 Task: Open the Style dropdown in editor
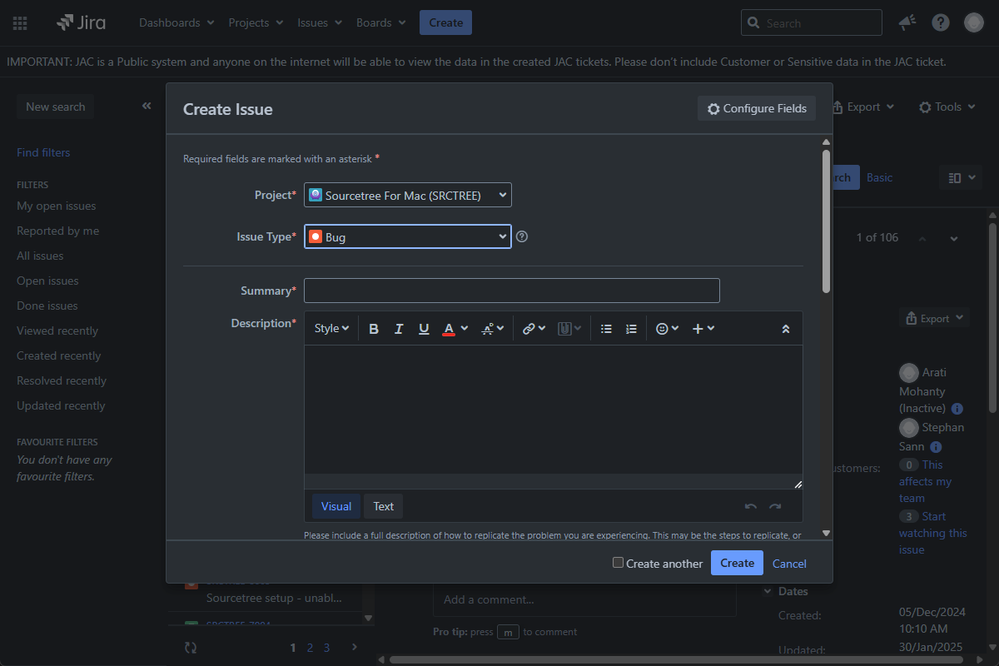[x=331, y=329]
